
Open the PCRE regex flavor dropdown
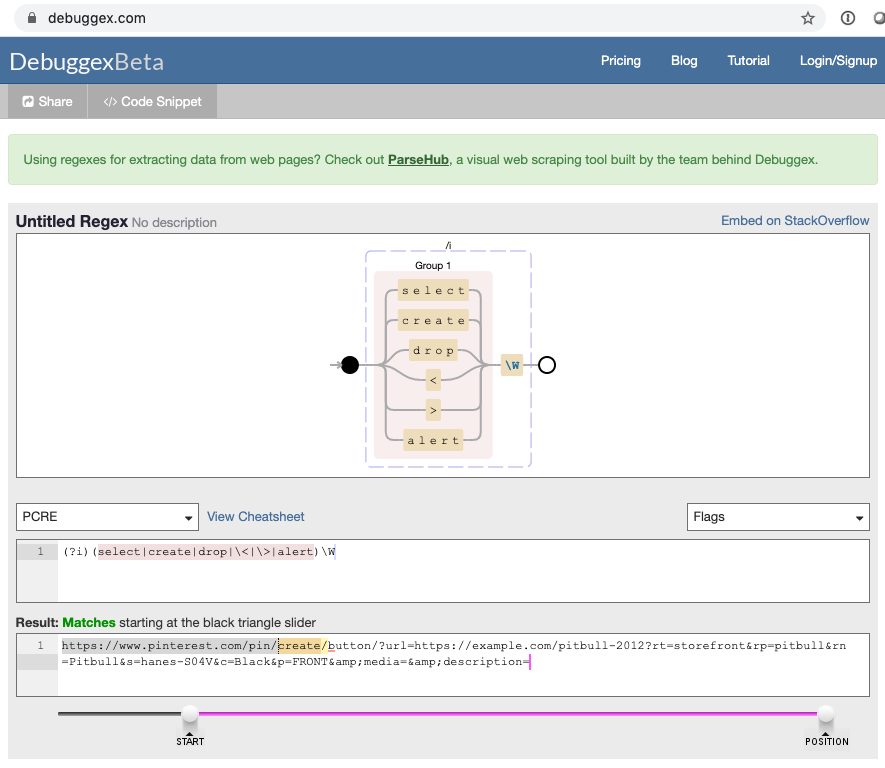(x=107, y=517)
